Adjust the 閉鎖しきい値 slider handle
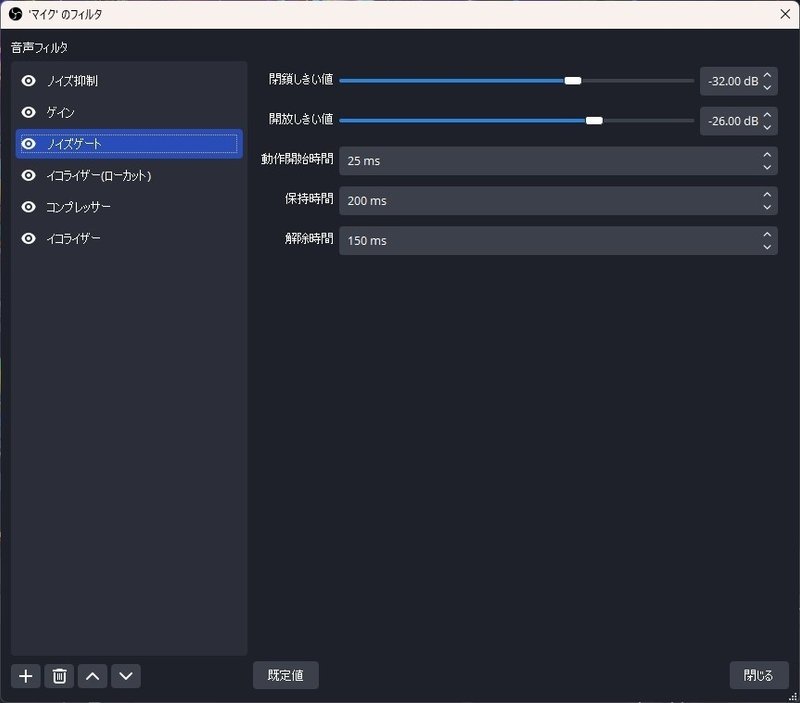 573,81
